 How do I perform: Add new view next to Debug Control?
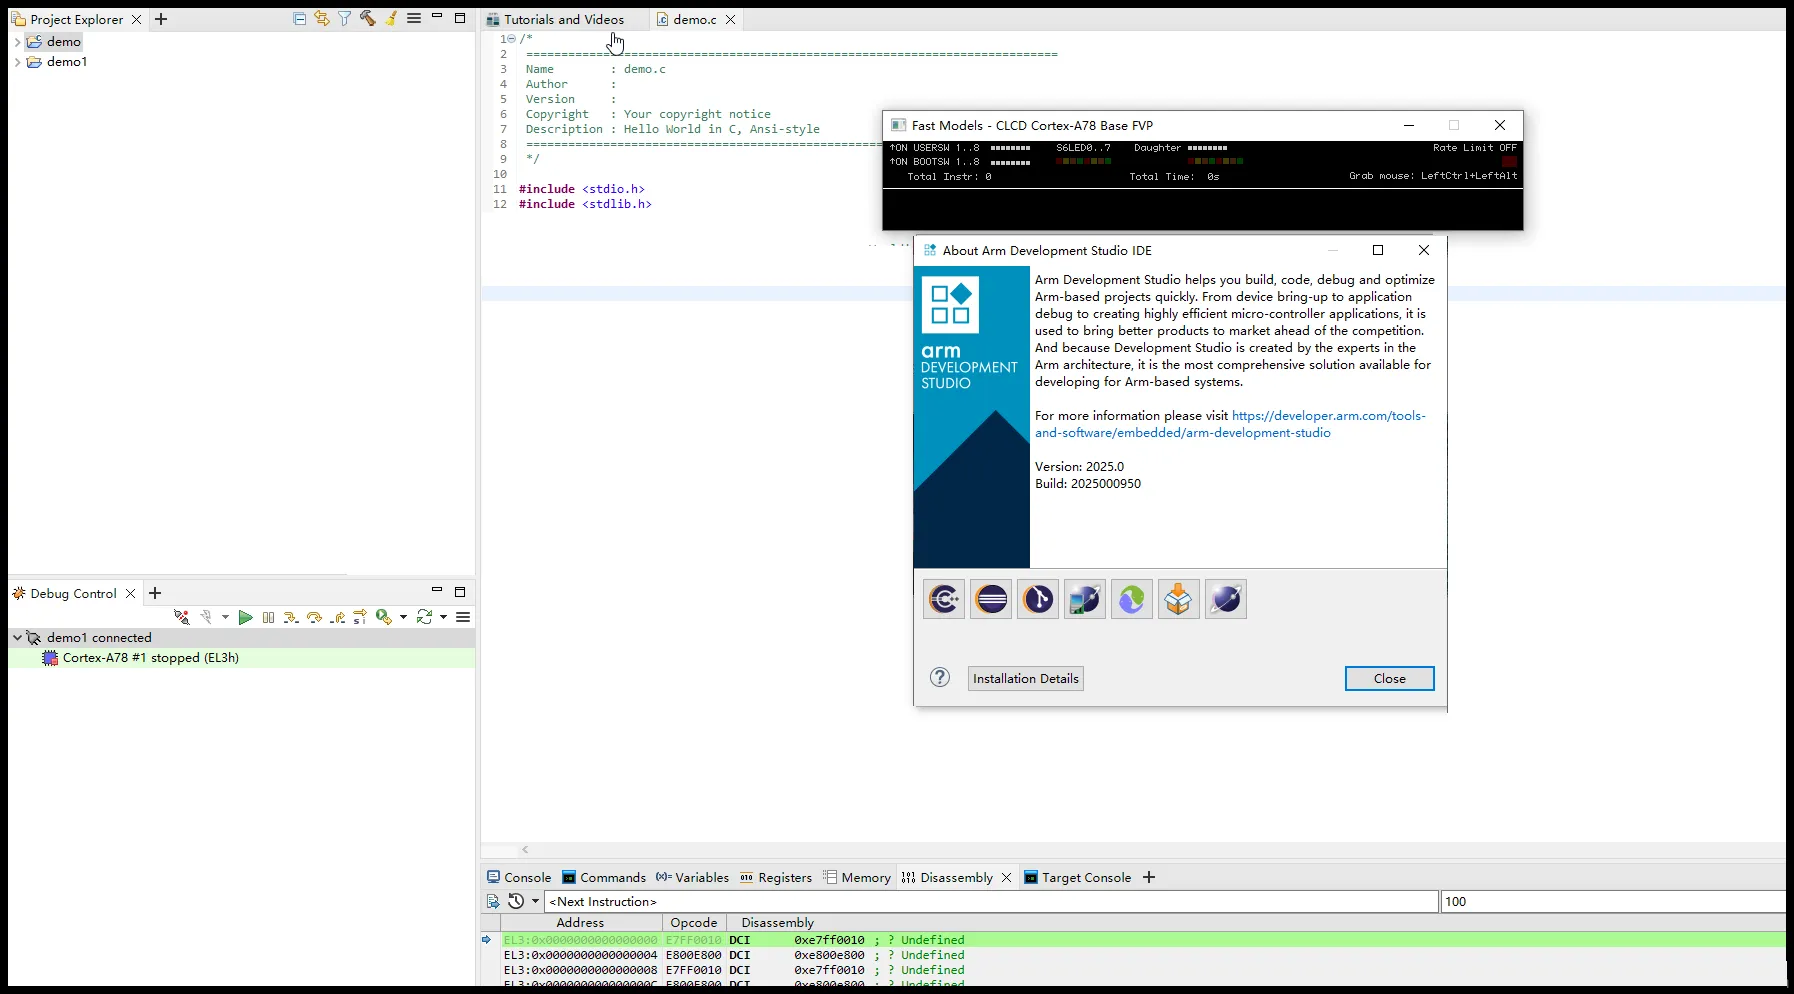click(155, 593)
